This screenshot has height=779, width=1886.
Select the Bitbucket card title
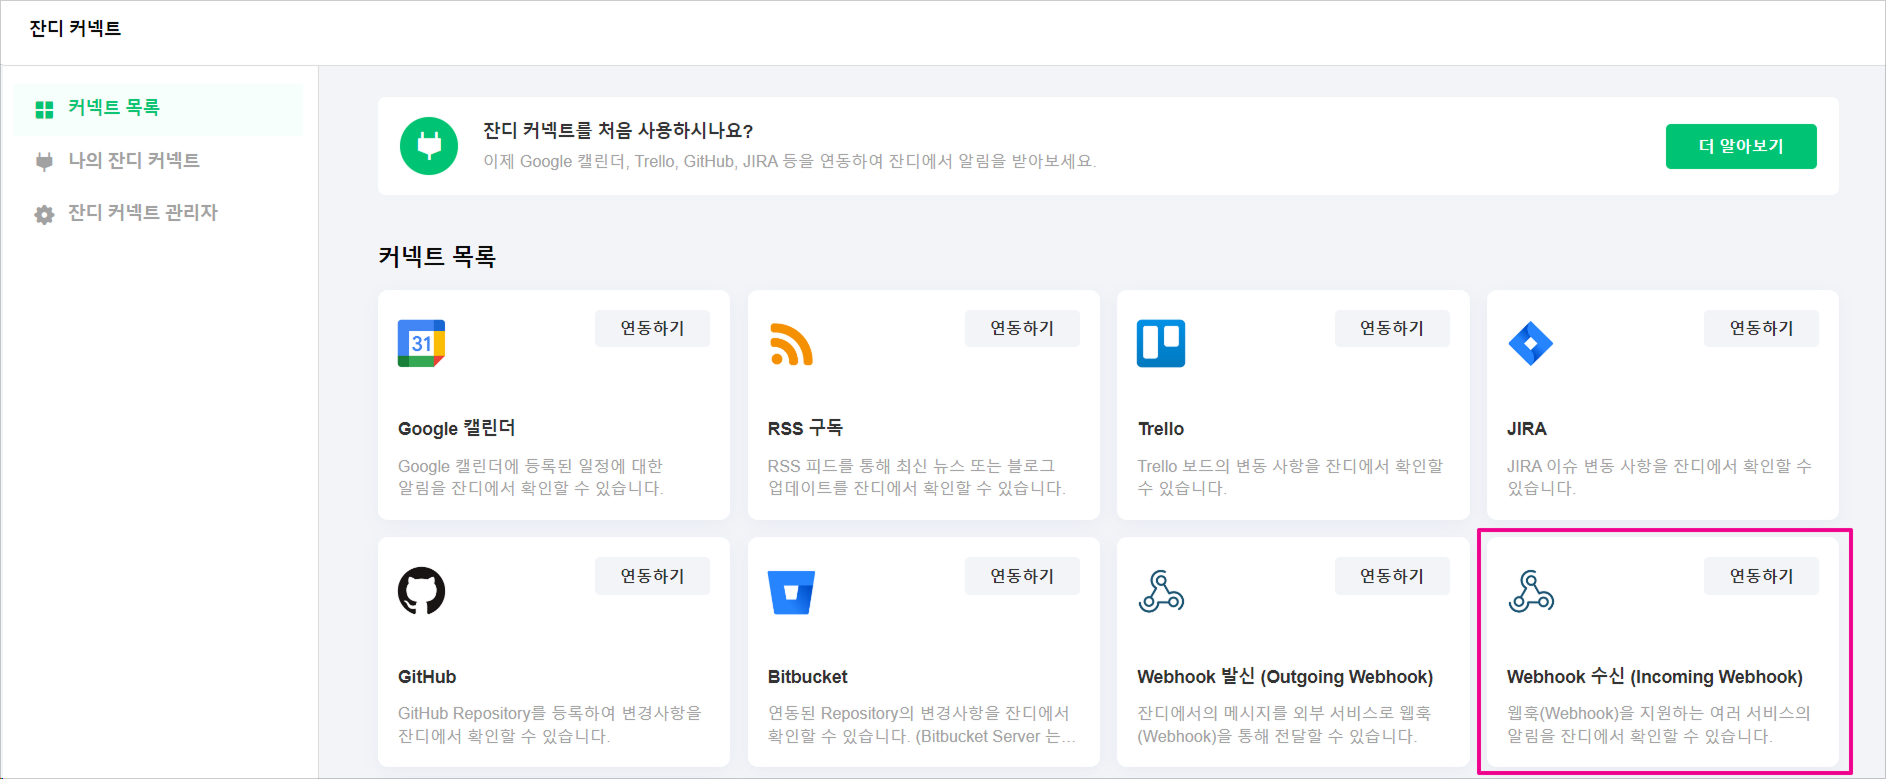807,677
